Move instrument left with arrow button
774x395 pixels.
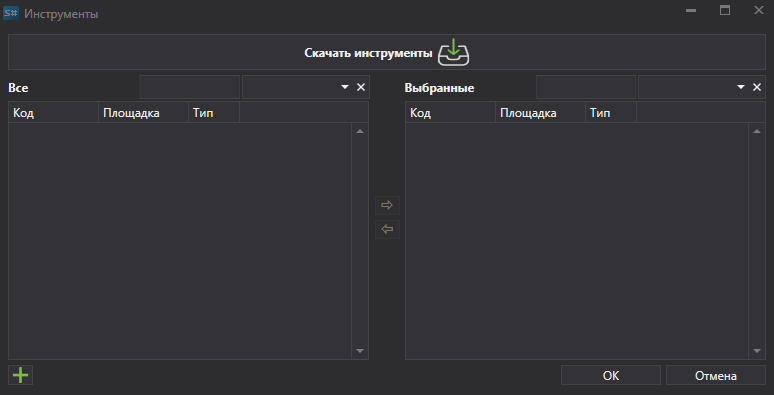[387, 229]
